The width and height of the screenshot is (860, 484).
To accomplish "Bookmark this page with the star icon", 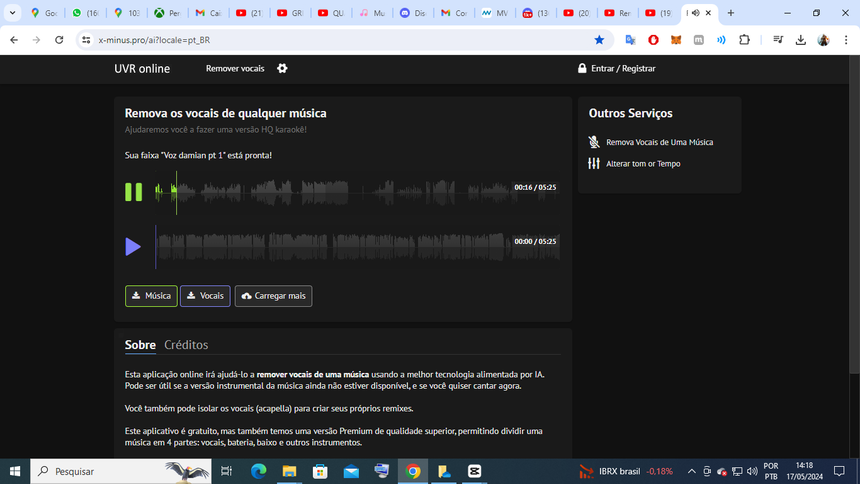I will tap(599, 40).
